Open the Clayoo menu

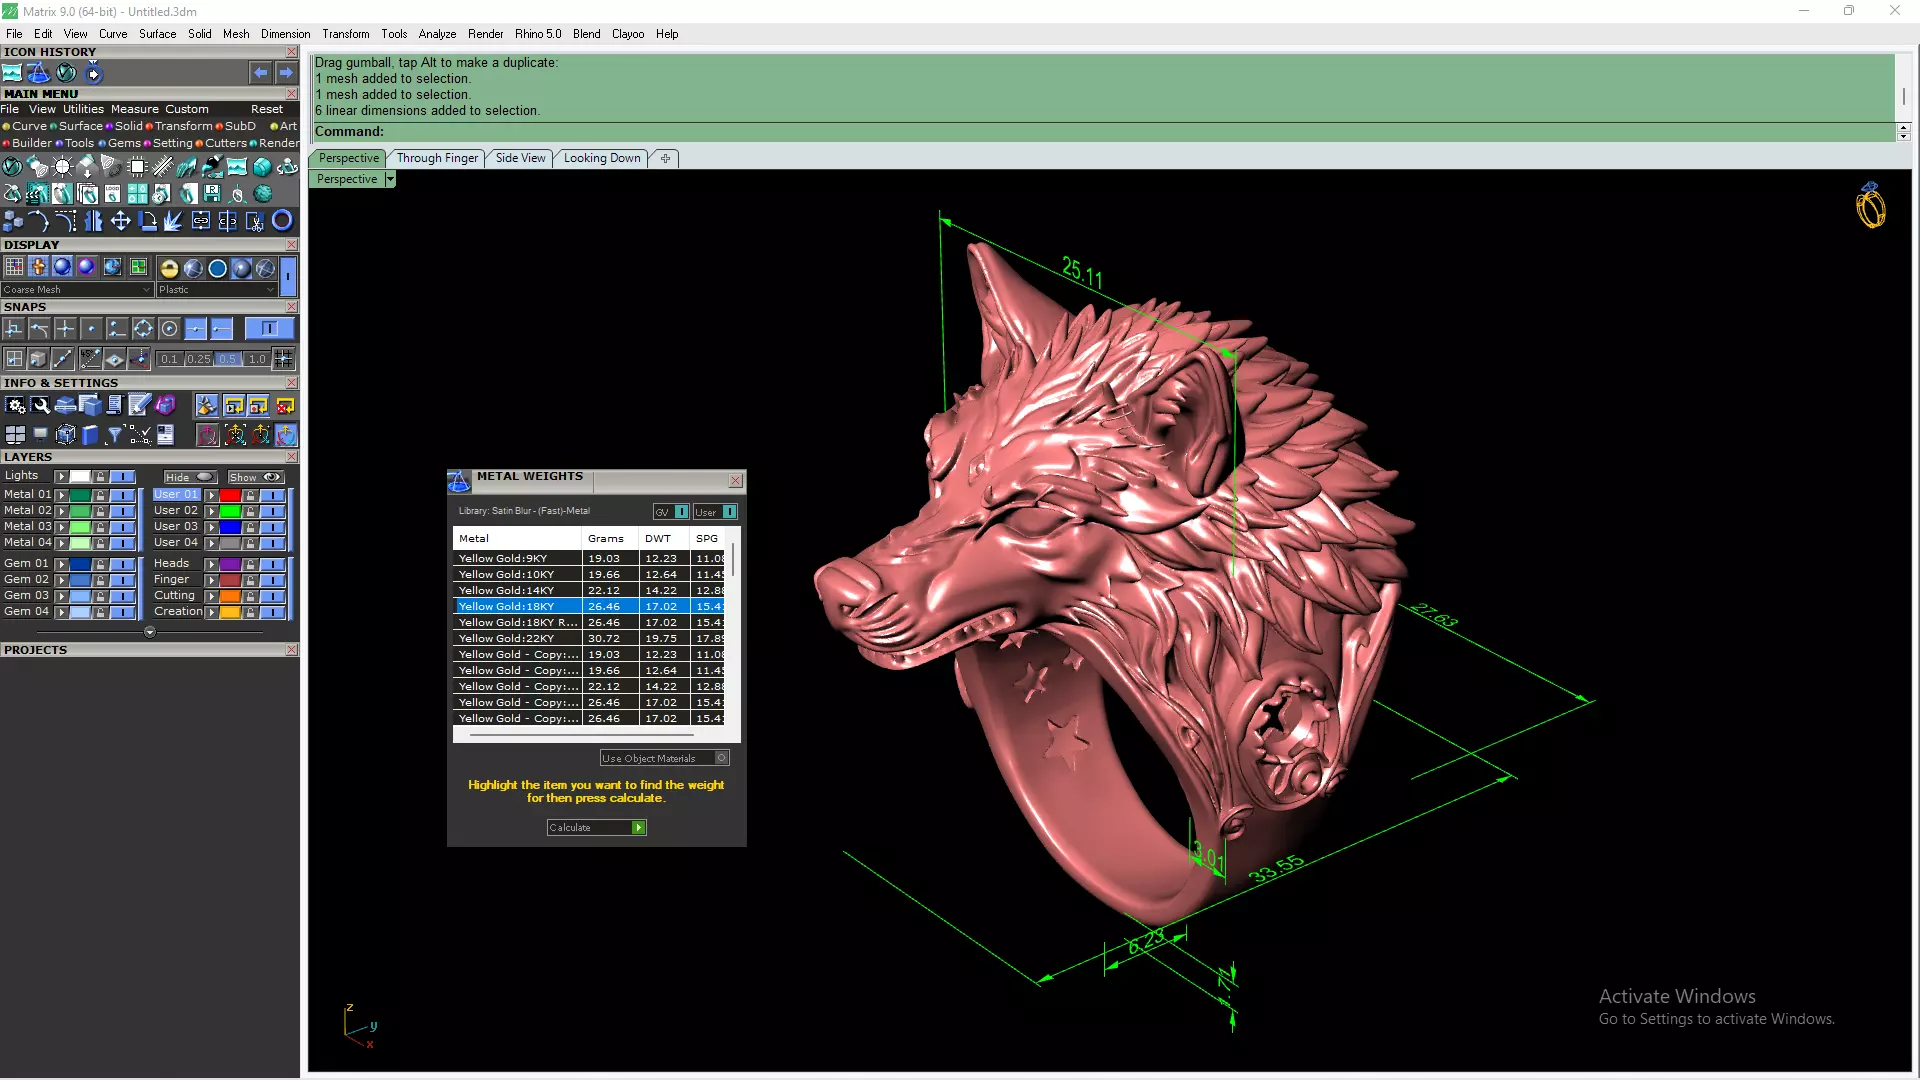point(628,34)
